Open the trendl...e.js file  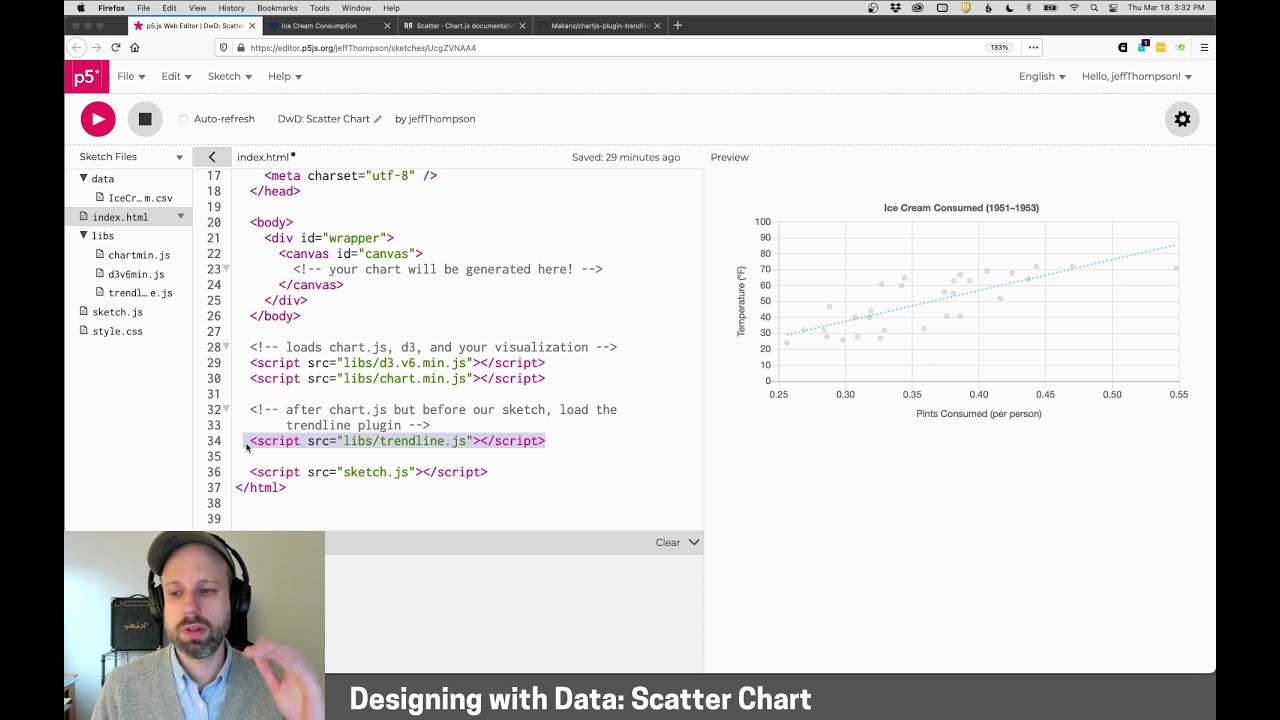click(x=135, y=293)
